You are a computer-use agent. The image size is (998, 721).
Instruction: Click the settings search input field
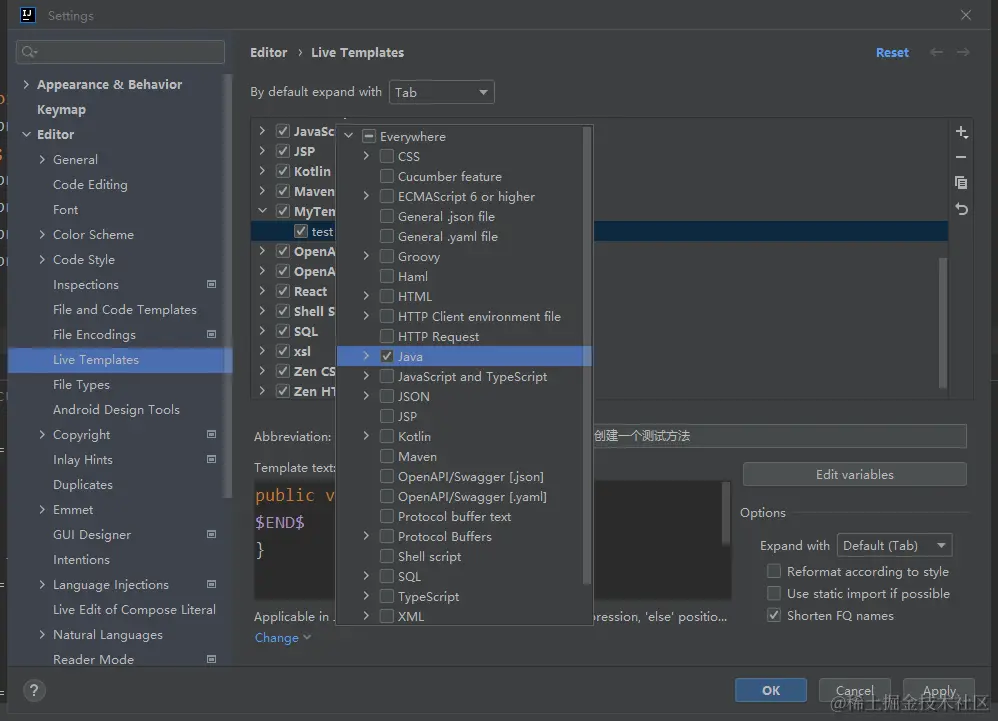pyautogui.click(x=120, y=52)
